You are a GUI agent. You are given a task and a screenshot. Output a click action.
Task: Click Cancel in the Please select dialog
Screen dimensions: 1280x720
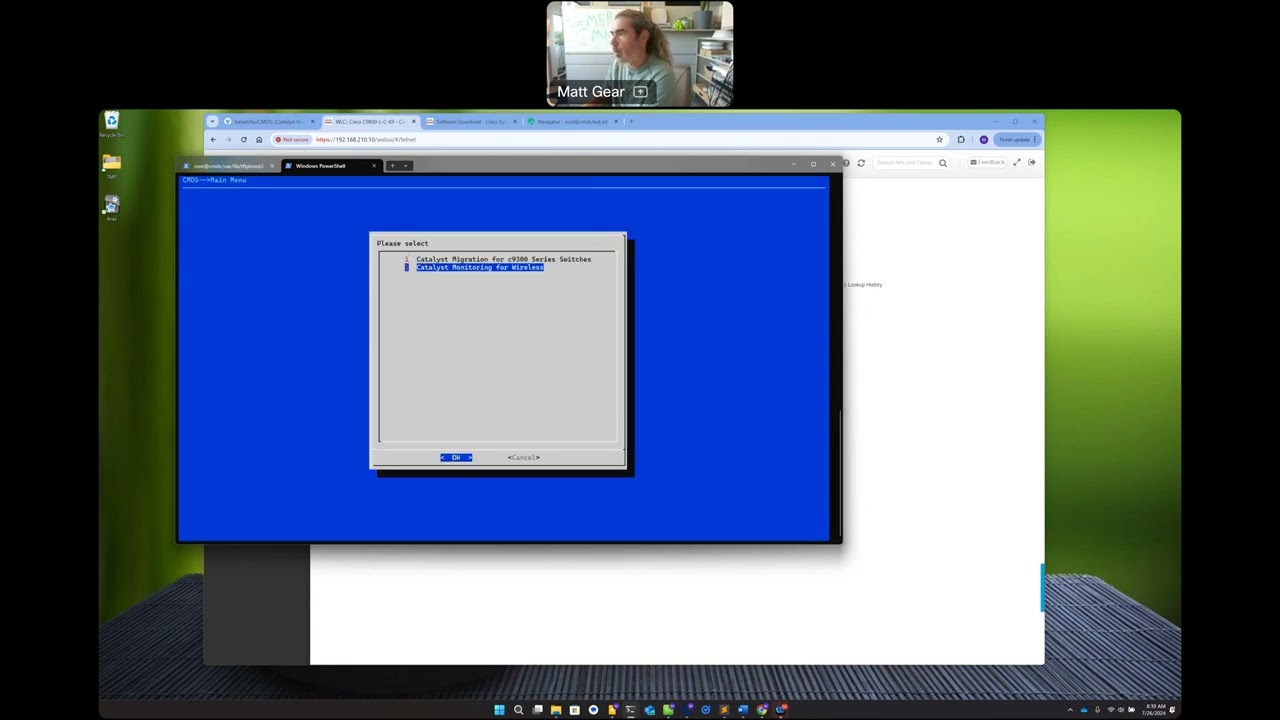point(523,457)
